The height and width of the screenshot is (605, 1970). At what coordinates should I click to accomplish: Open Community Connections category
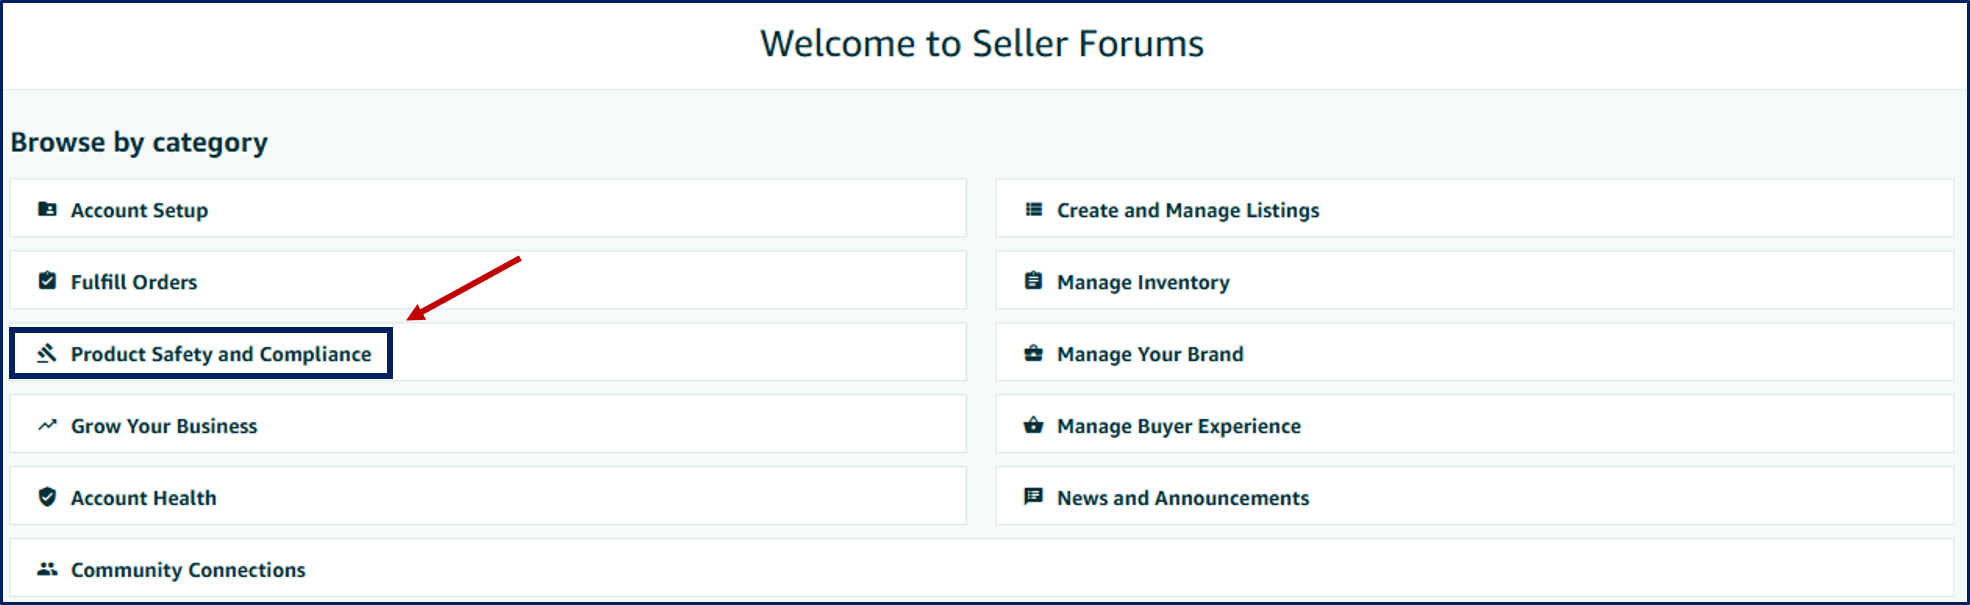982,568
